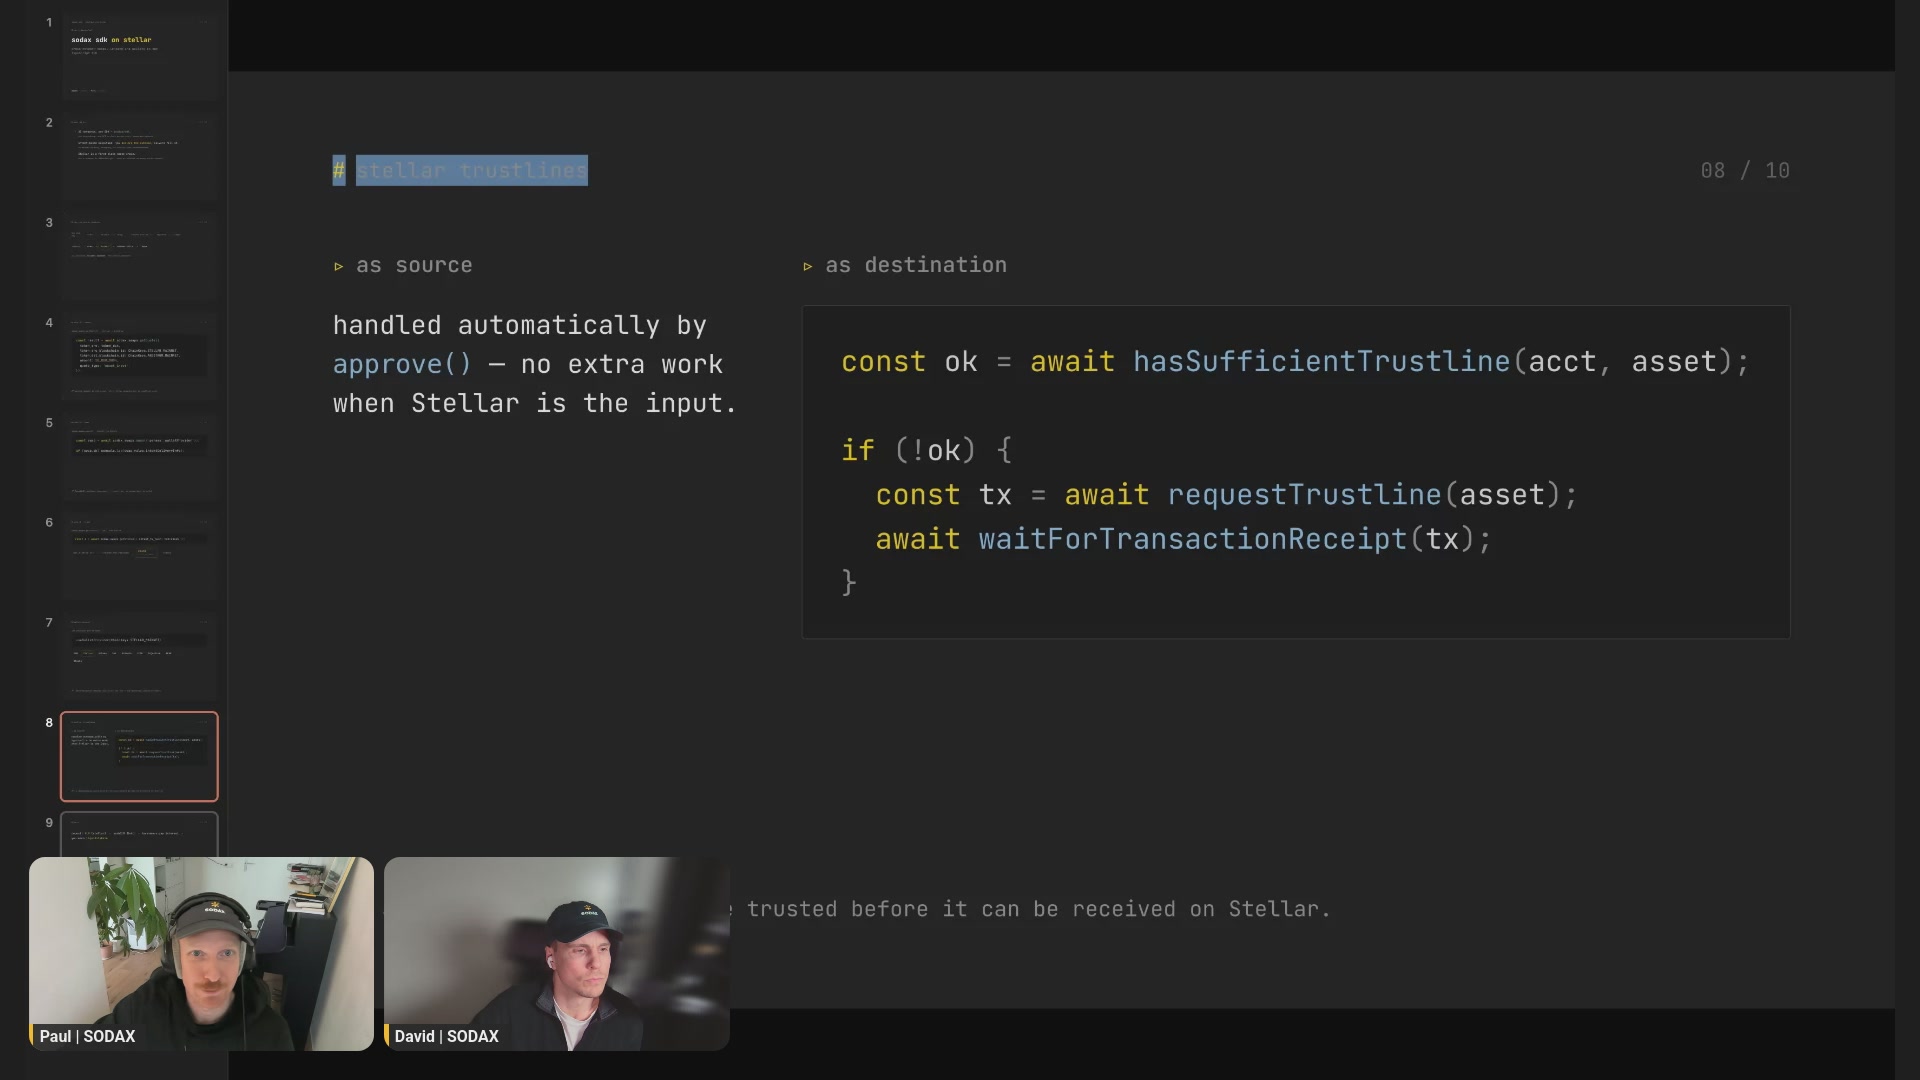Open slide 9 thumbnail in sidebar

139,834
